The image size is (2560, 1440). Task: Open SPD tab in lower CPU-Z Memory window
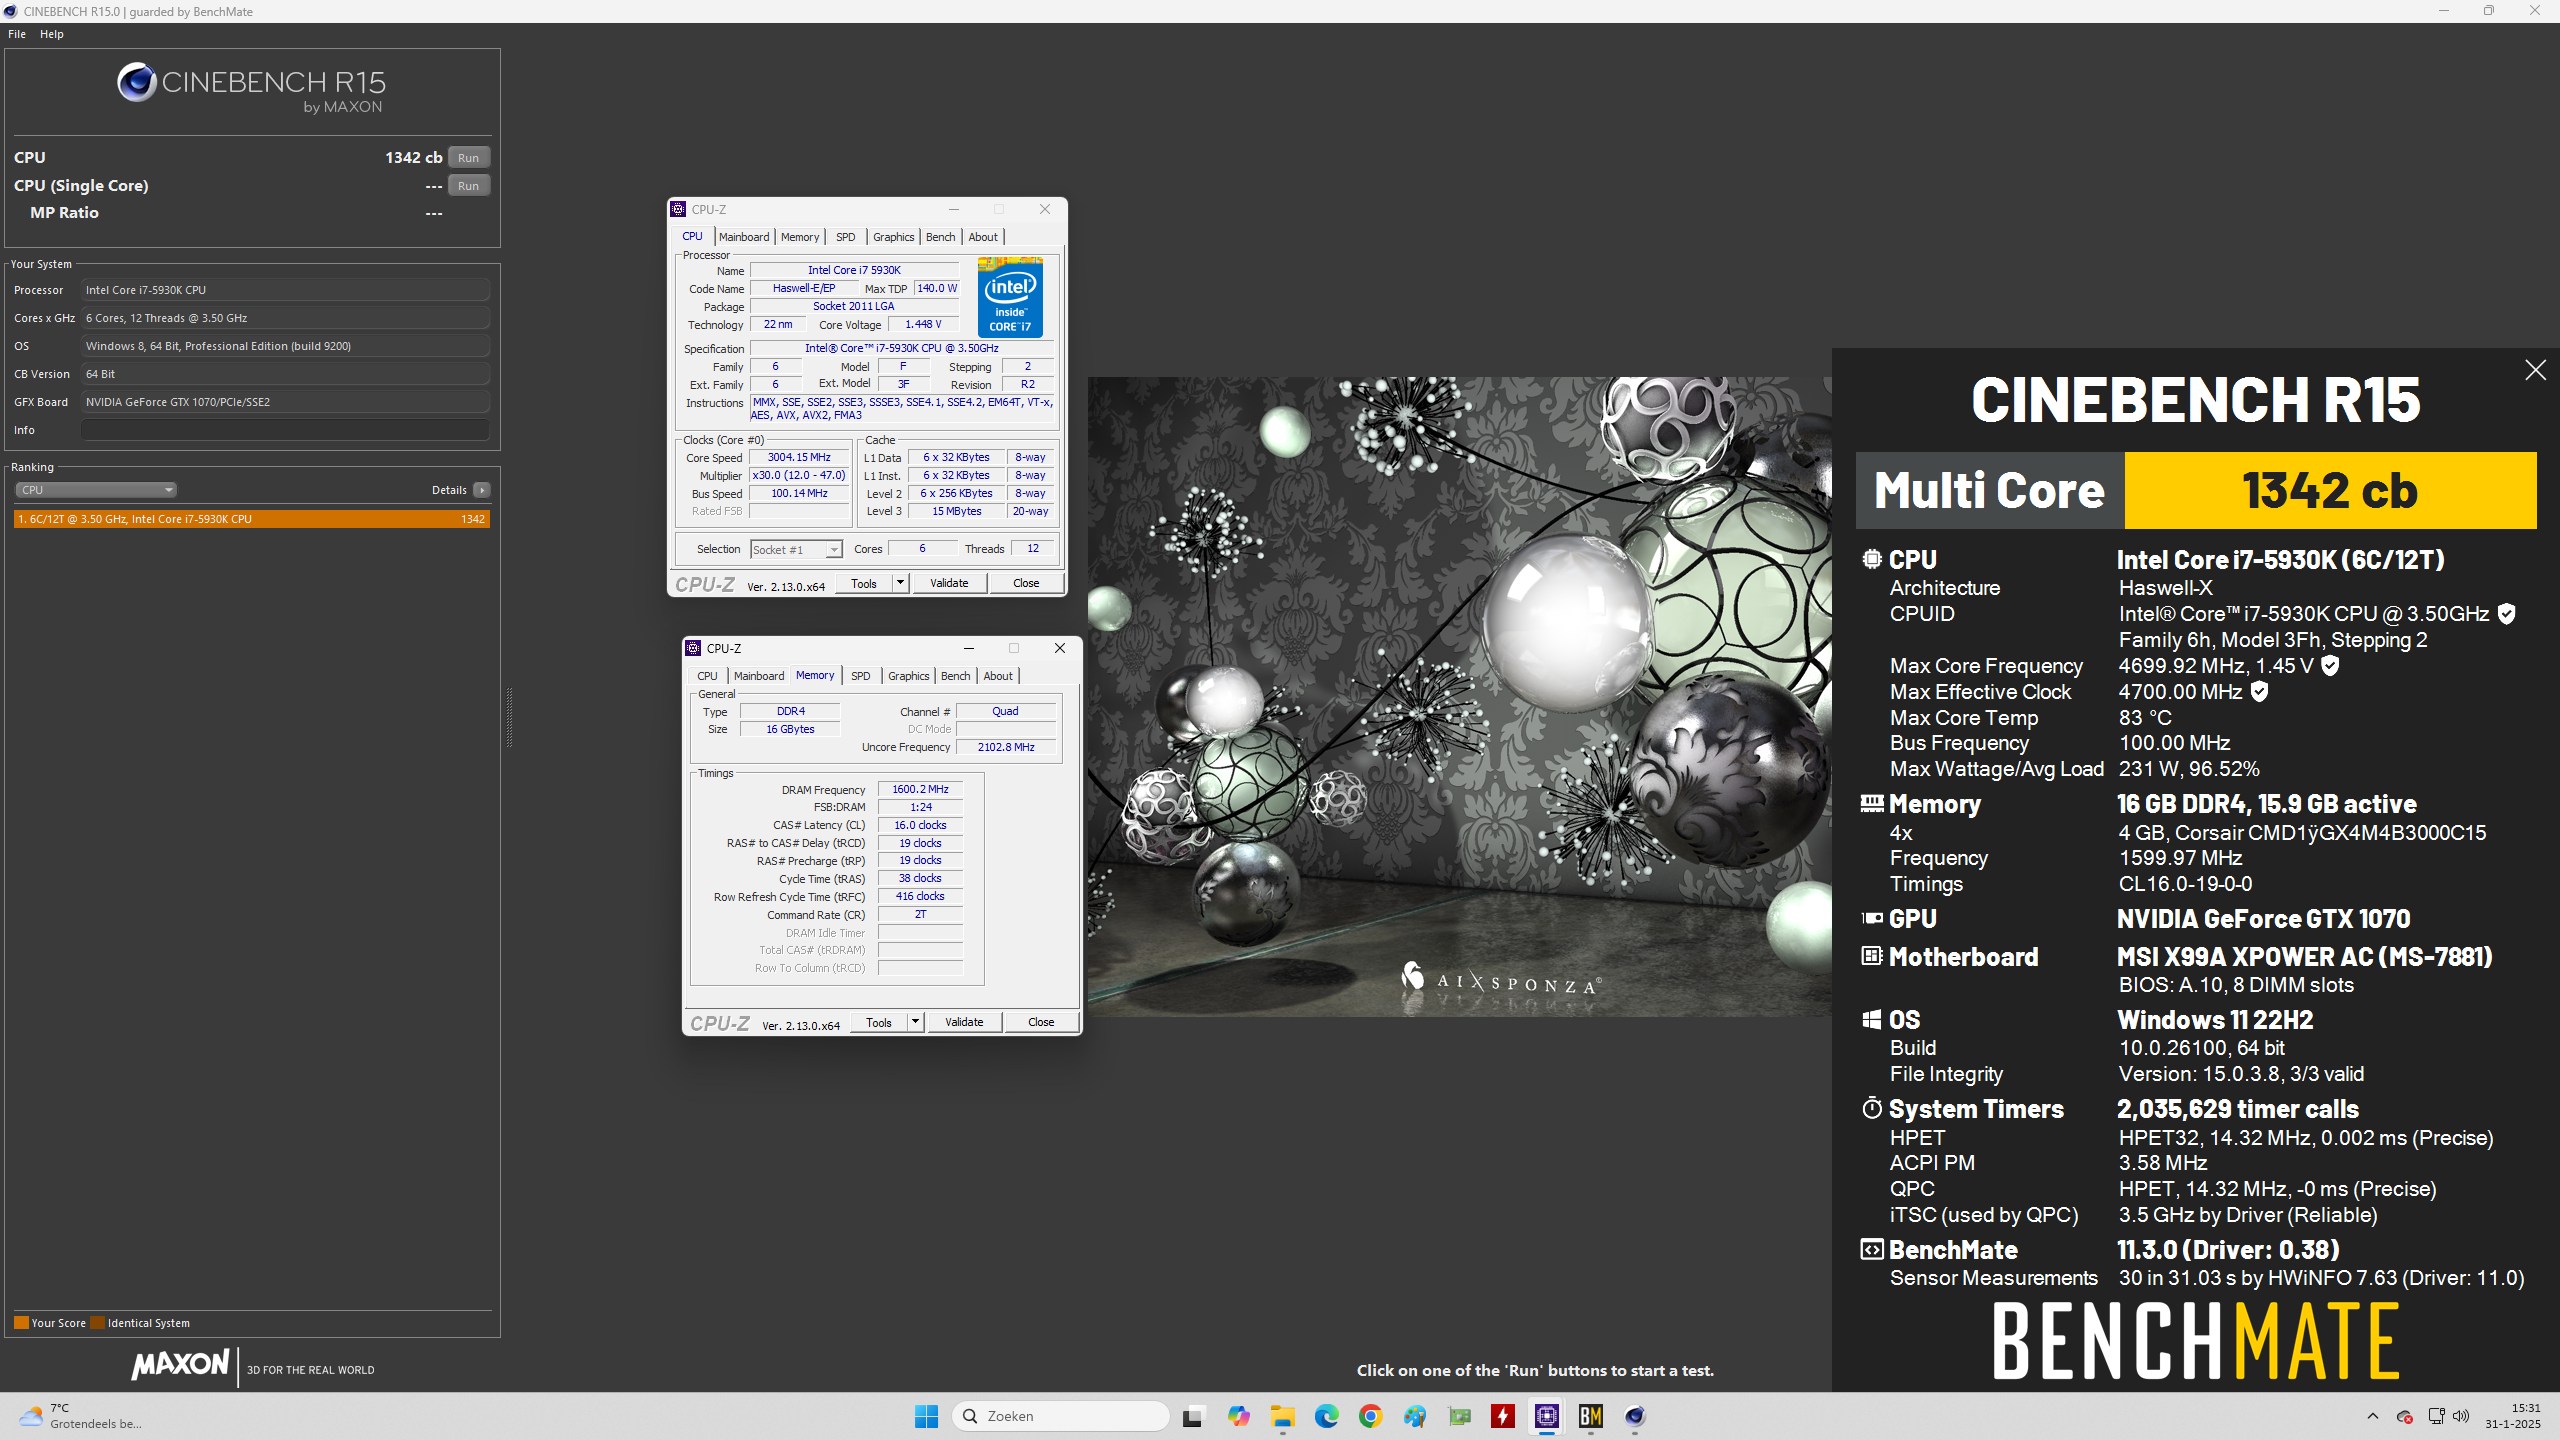tap(861, 676)
